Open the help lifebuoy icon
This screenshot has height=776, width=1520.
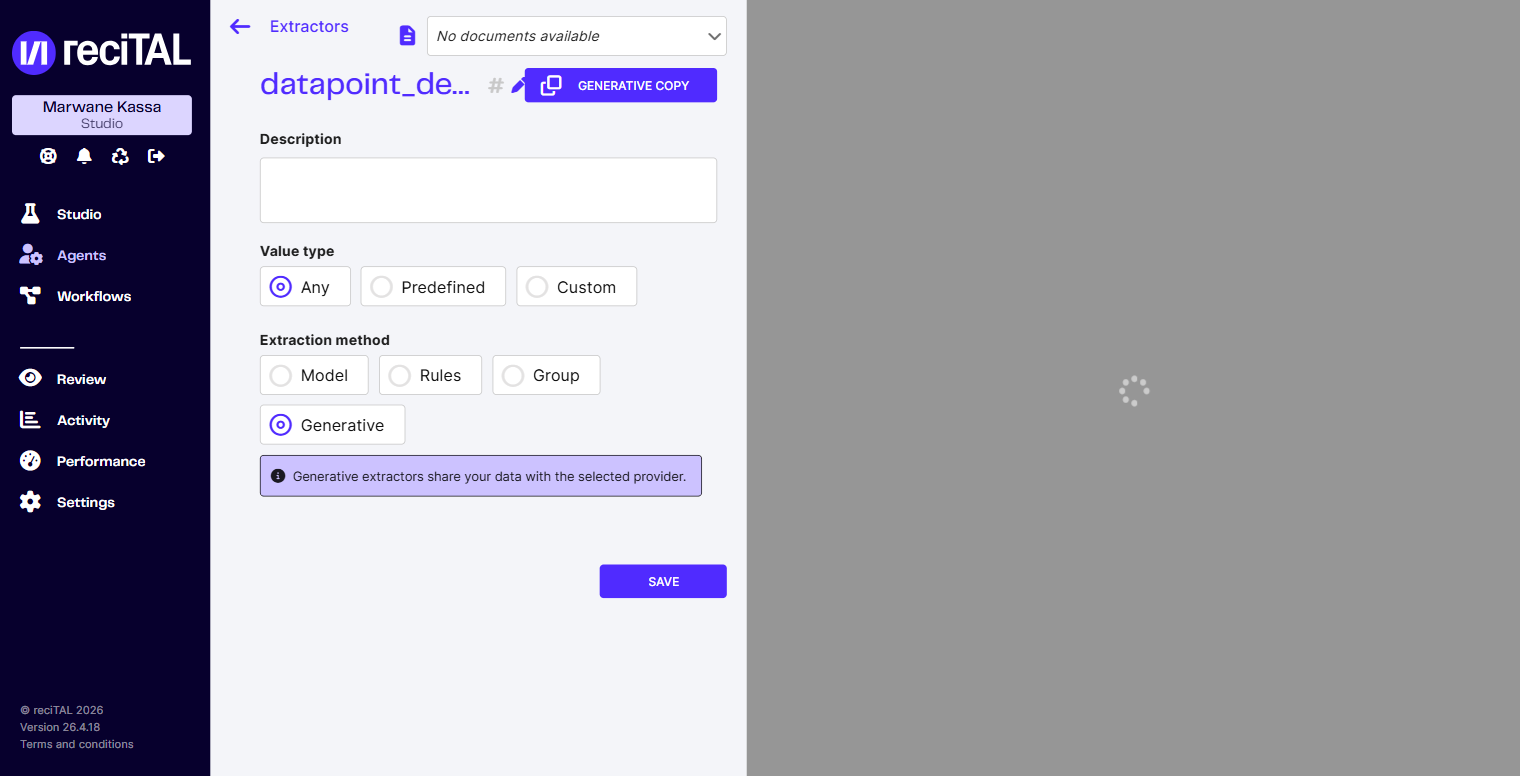click(x=48, y=156)
